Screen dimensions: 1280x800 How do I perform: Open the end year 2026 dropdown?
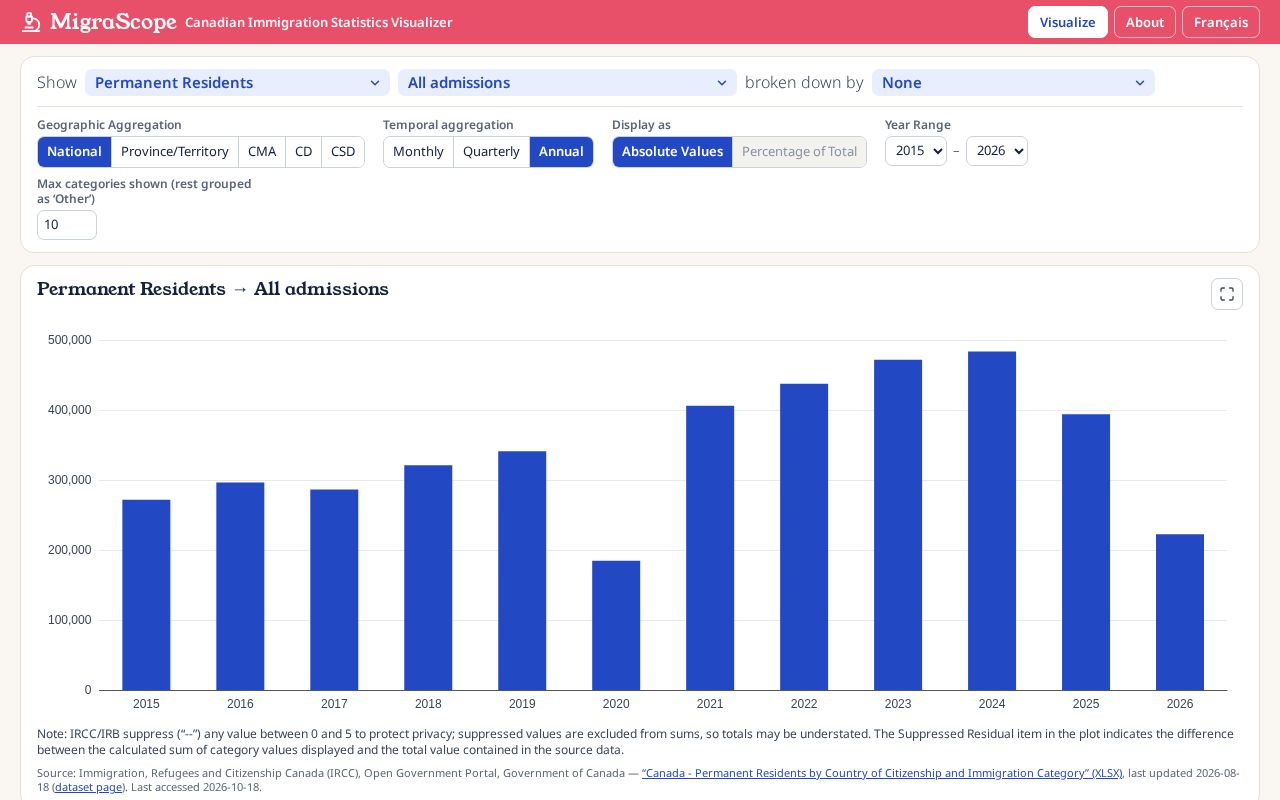point(997,151)
